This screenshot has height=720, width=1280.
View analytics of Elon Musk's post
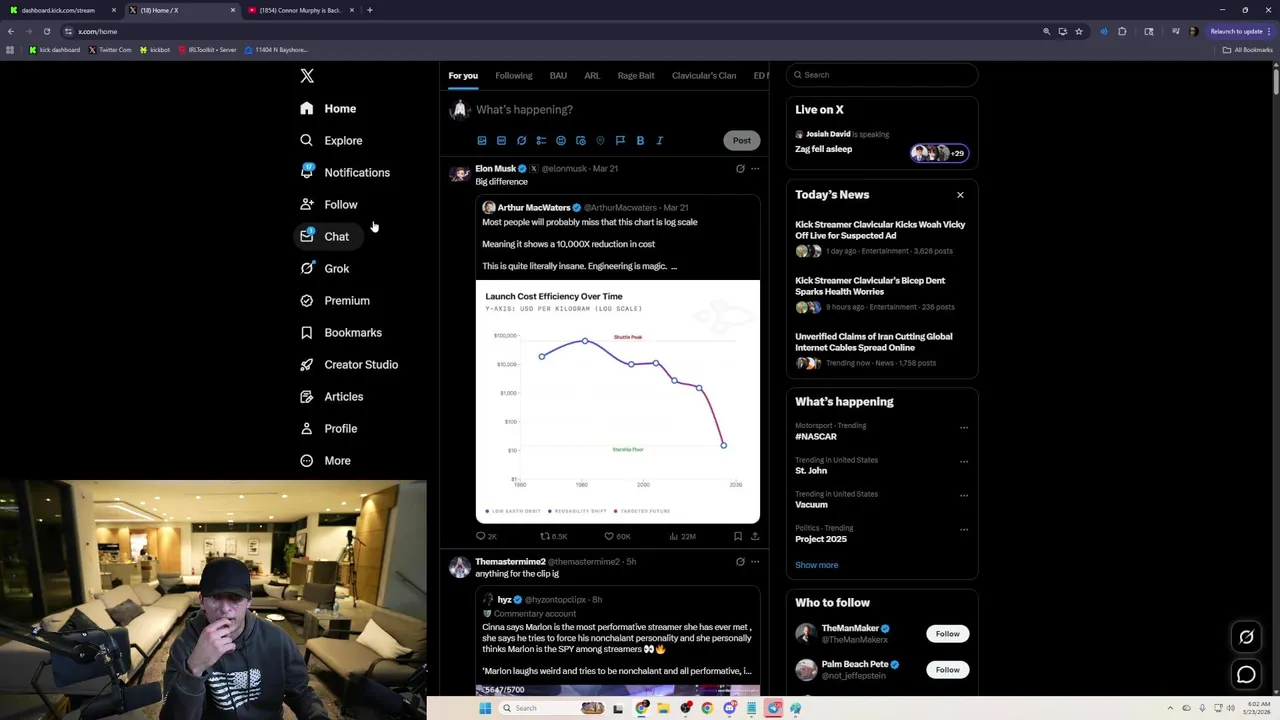[682, 536]
